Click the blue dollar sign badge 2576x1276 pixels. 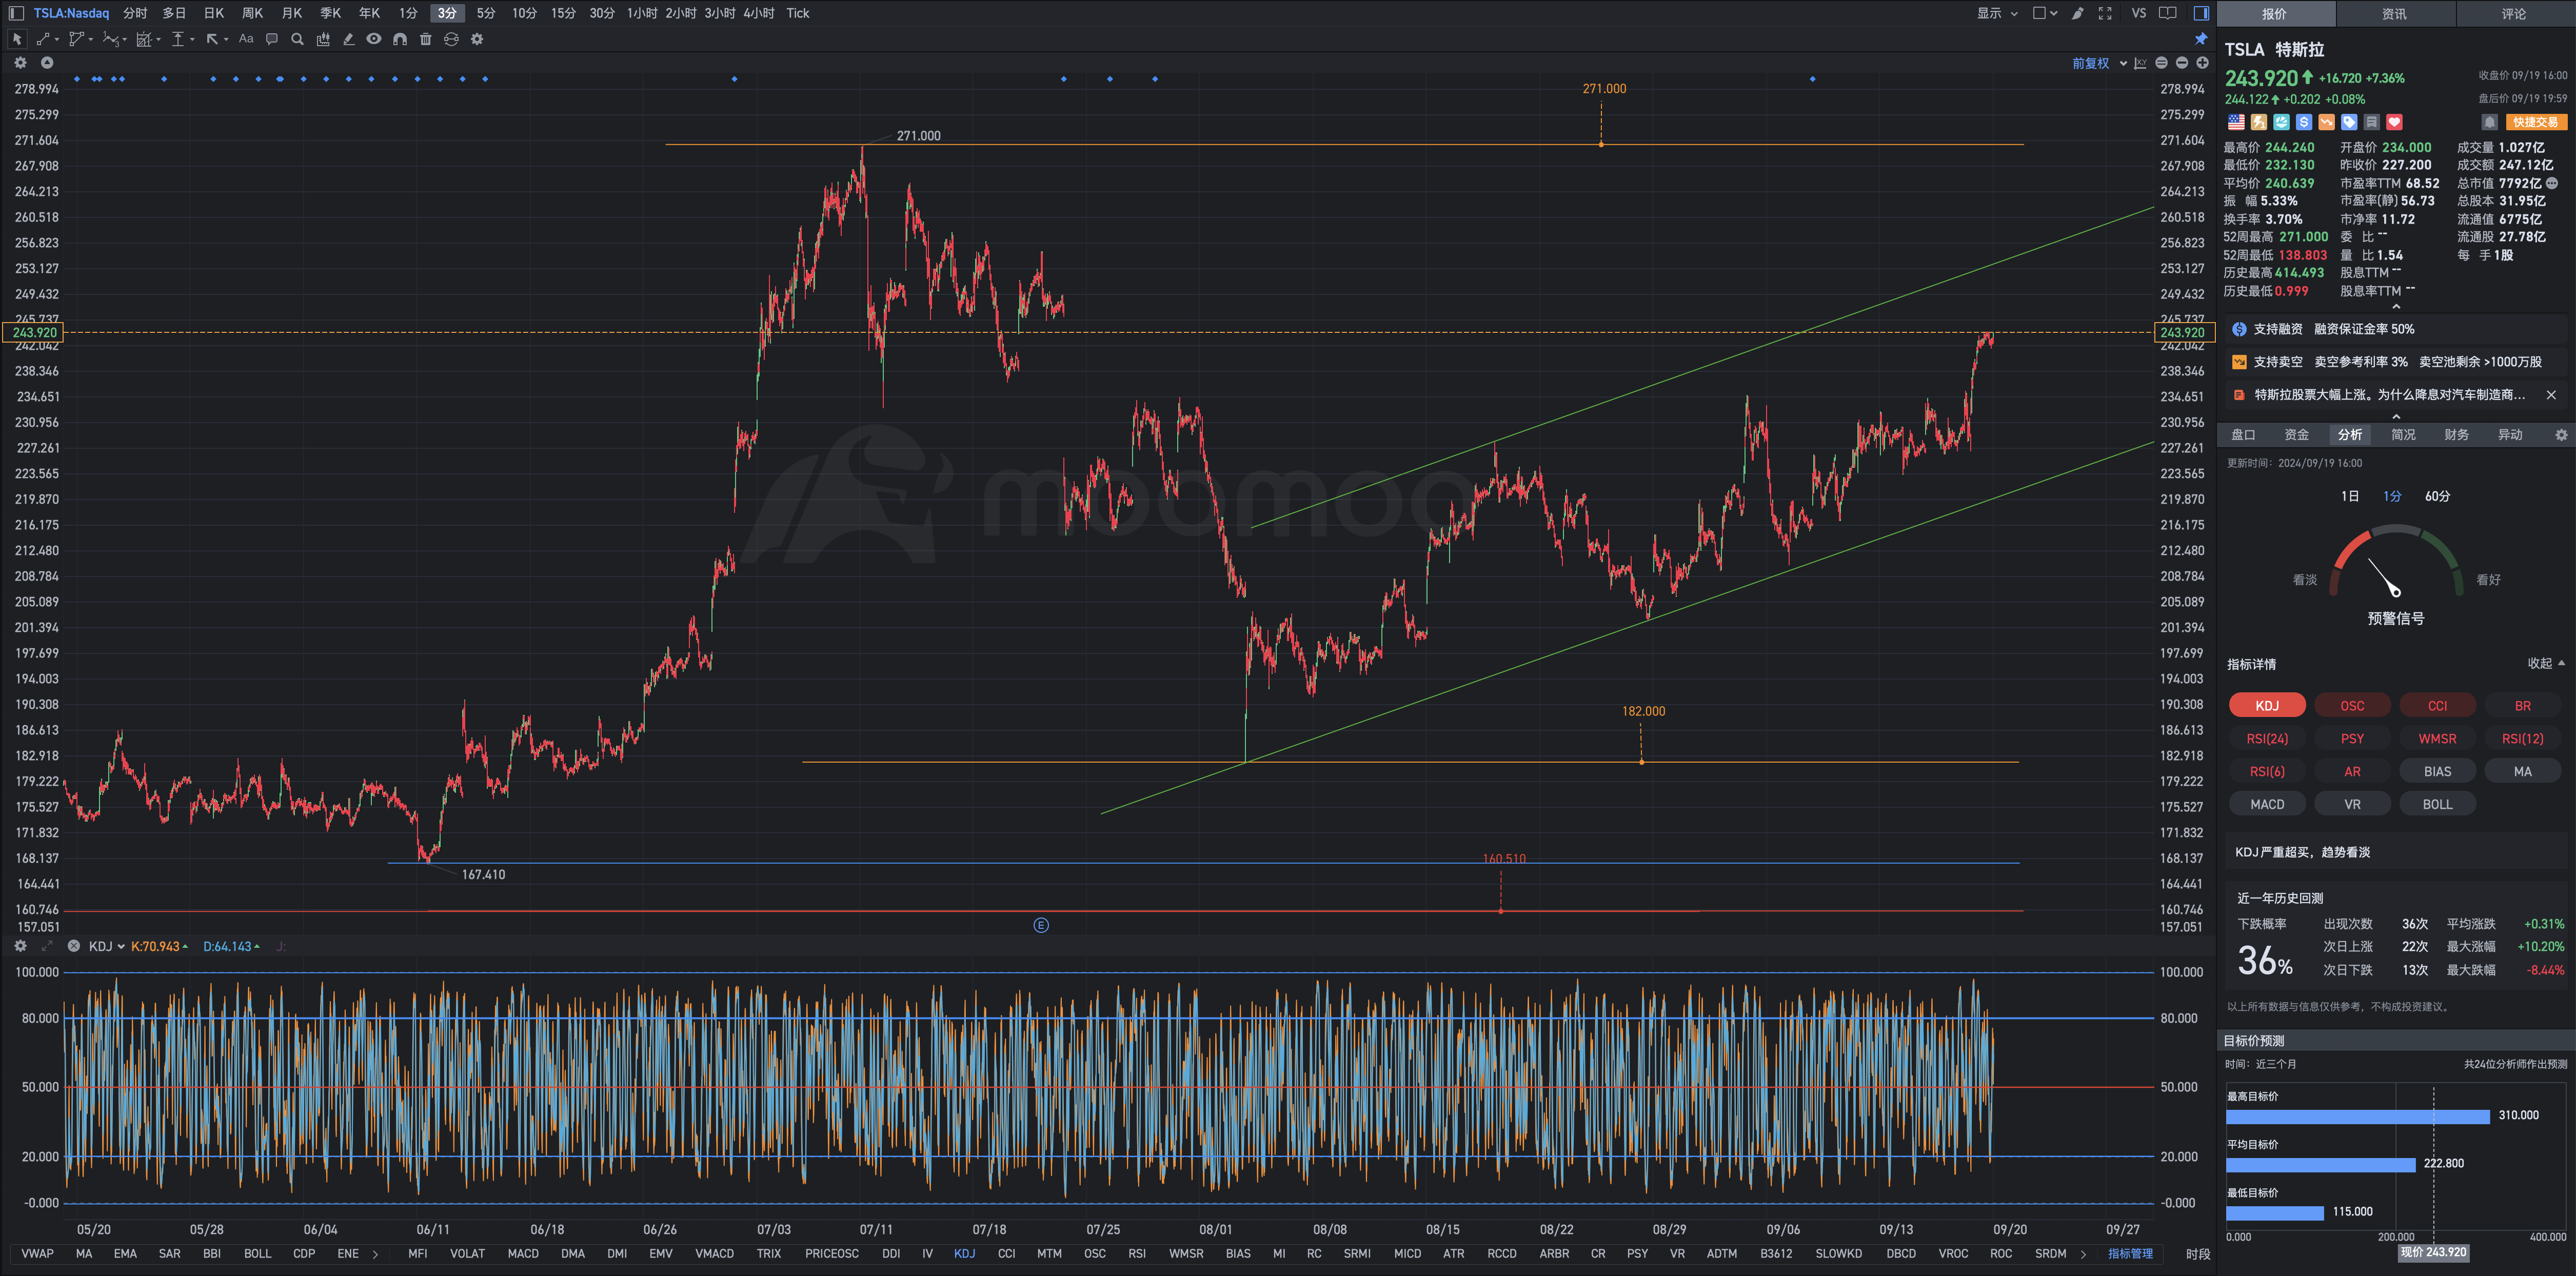pos(2304,122)
